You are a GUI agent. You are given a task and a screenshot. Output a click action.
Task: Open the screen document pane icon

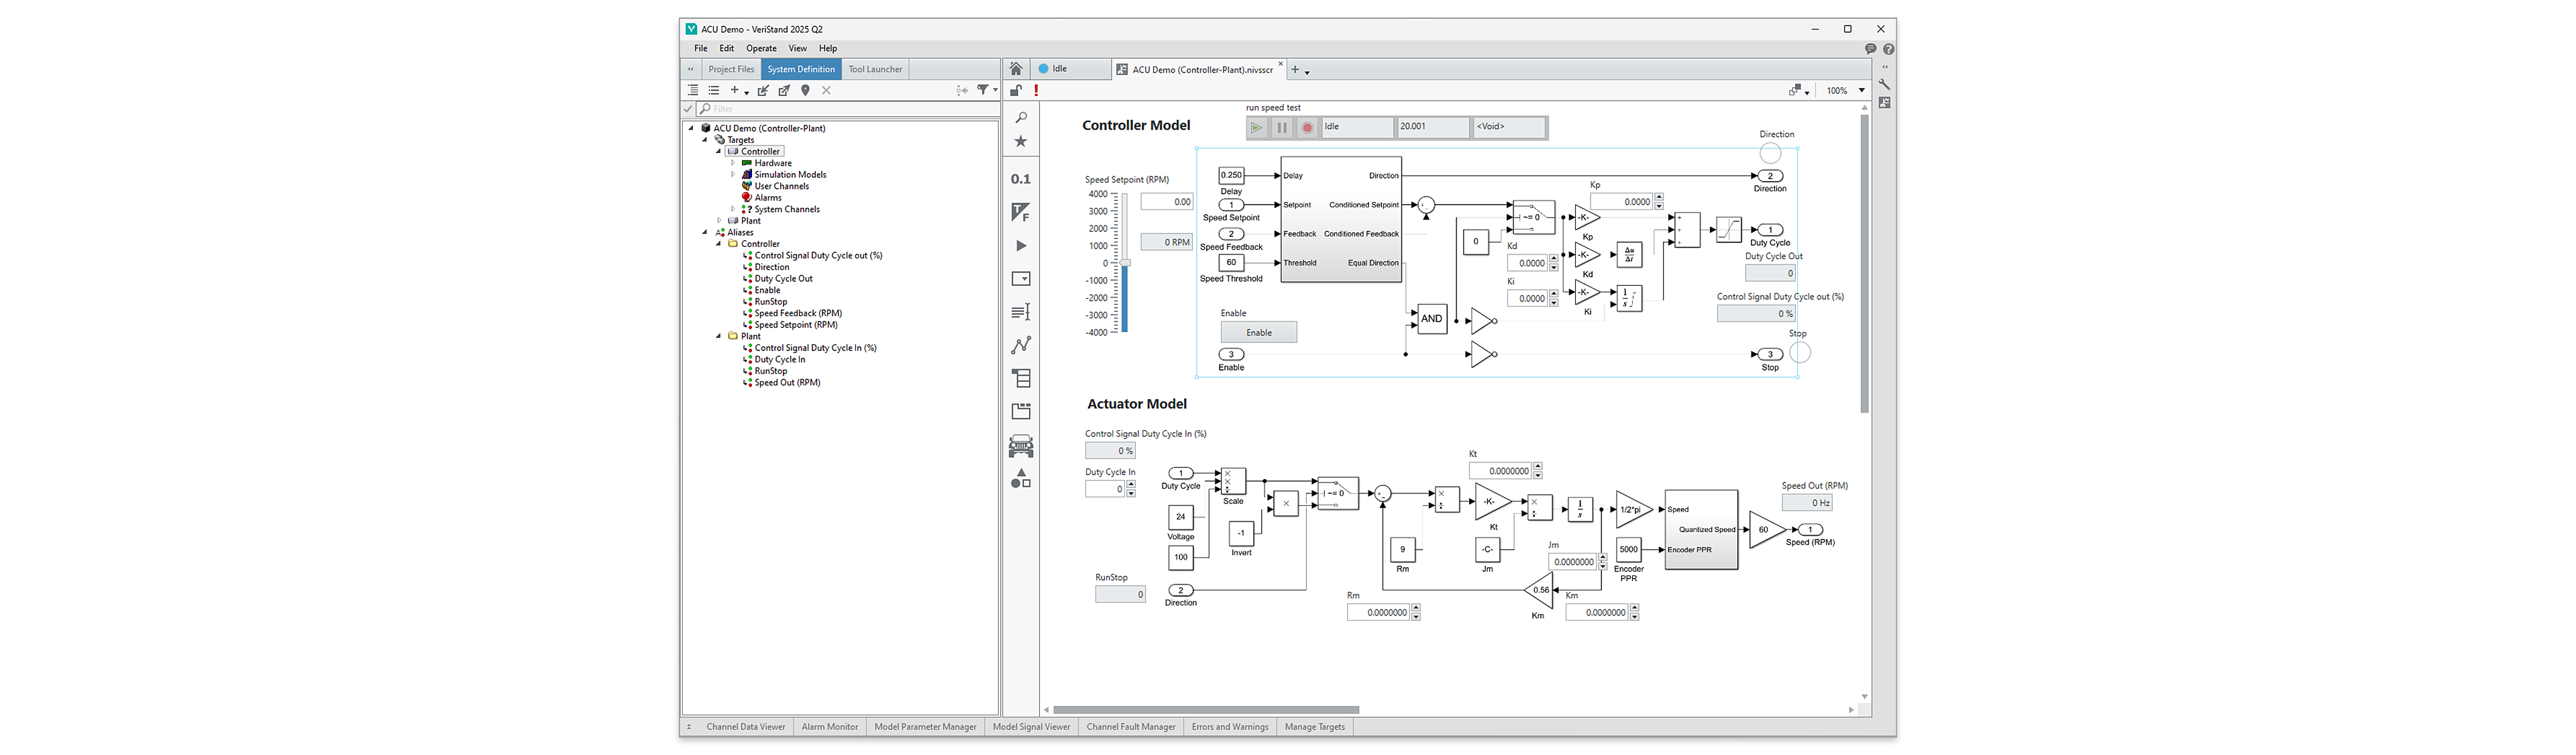(1884, 103)
